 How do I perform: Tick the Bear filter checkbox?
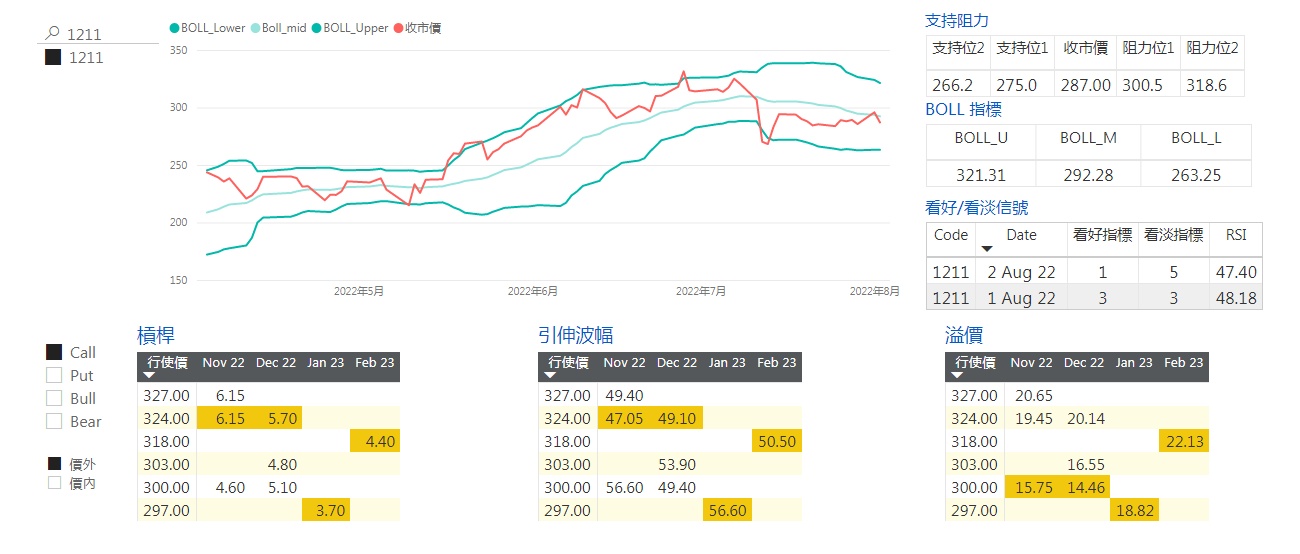pos(54,421)
